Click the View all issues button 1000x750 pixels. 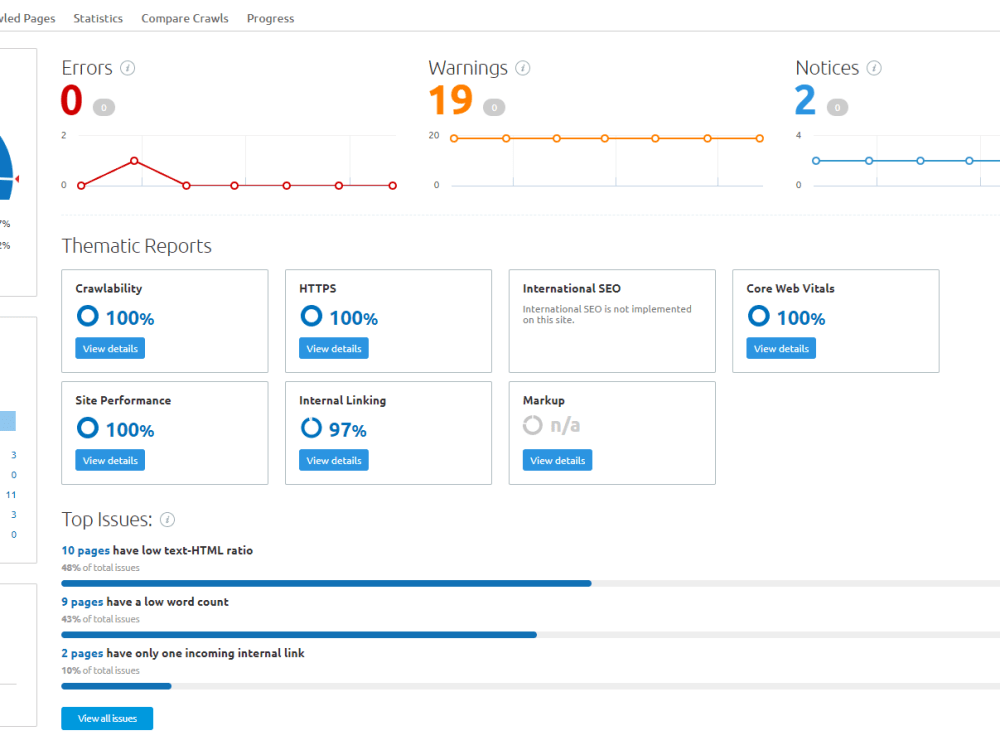(107, 719)
